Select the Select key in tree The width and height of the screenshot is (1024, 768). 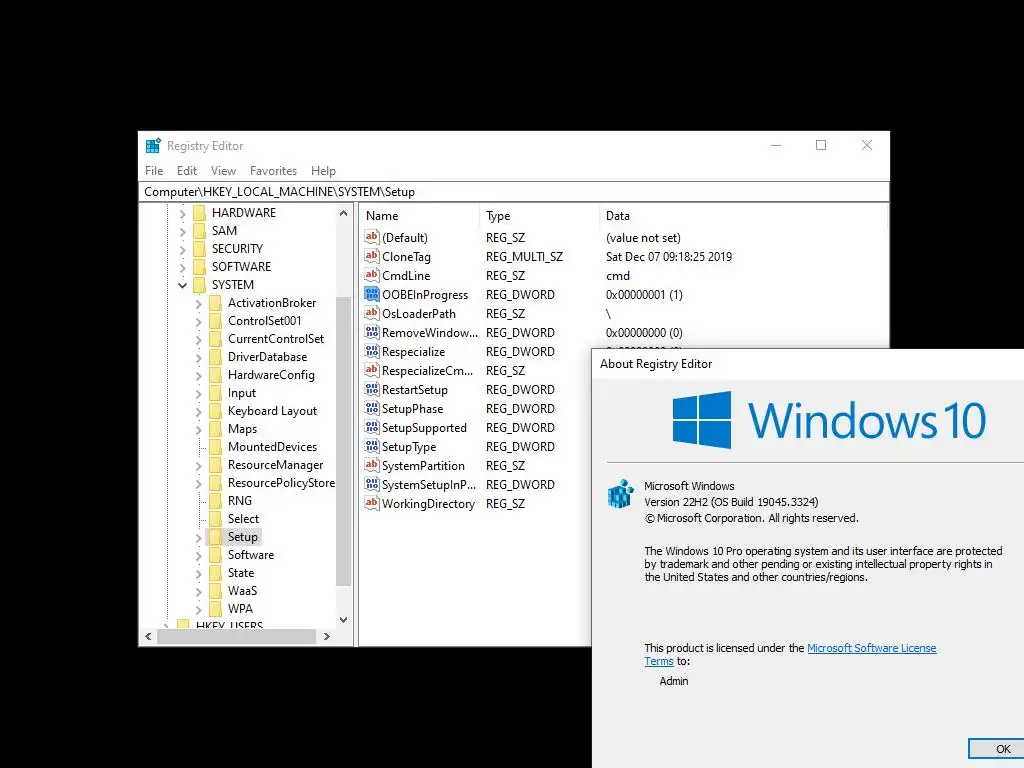click(243, 519)
